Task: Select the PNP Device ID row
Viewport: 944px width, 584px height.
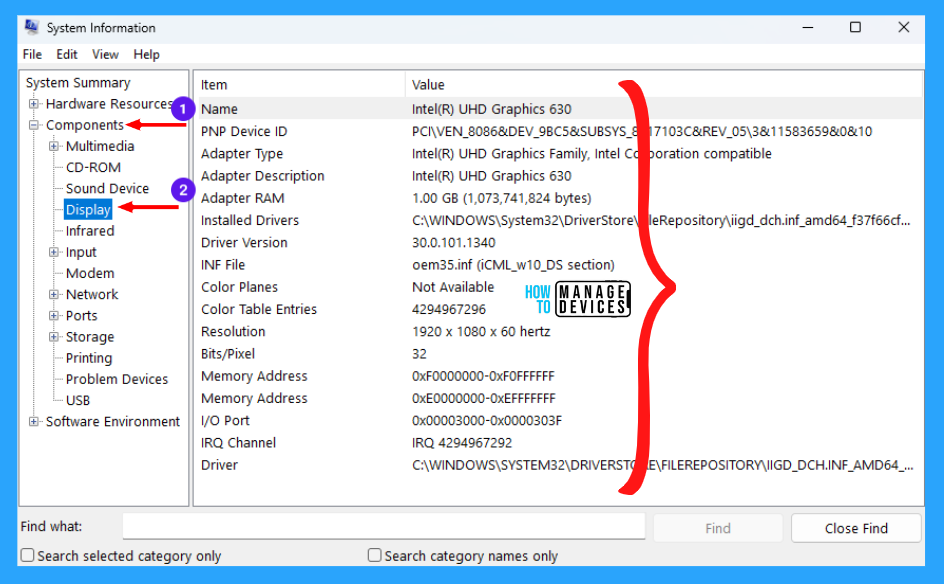Action: [x=560, y=131]
